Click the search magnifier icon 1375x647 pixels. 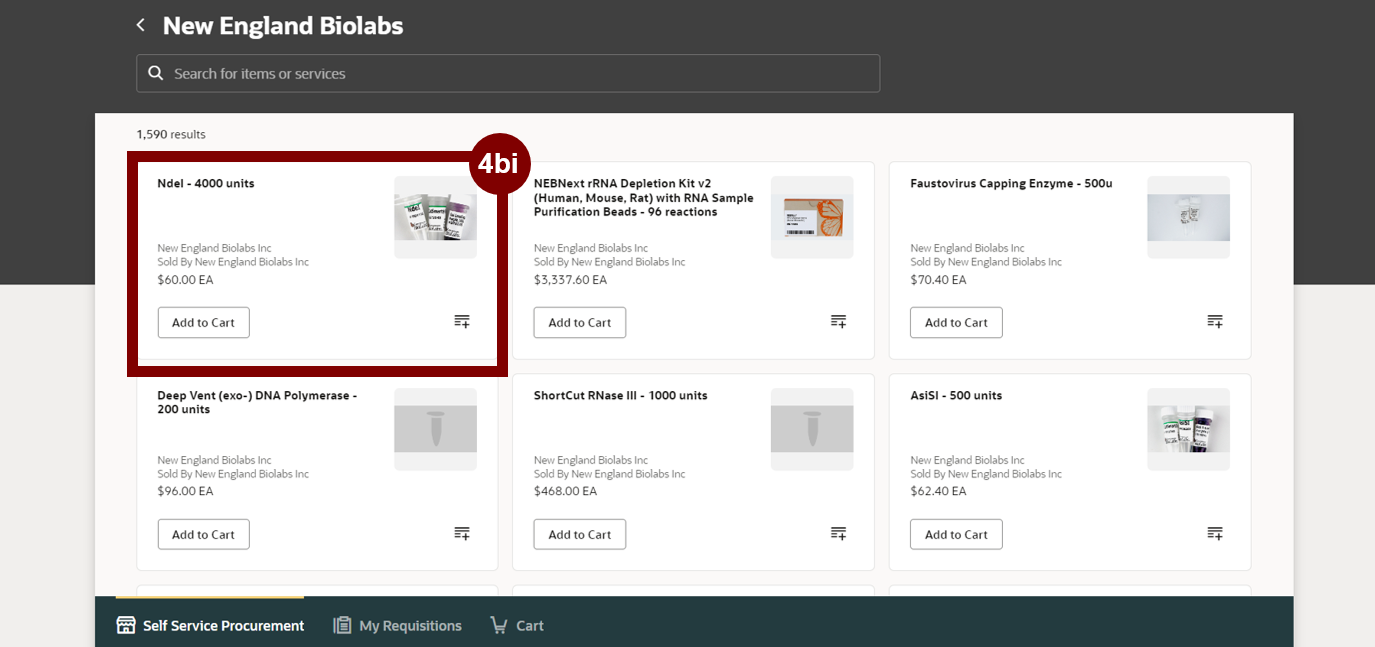click(x=155, y=73)
